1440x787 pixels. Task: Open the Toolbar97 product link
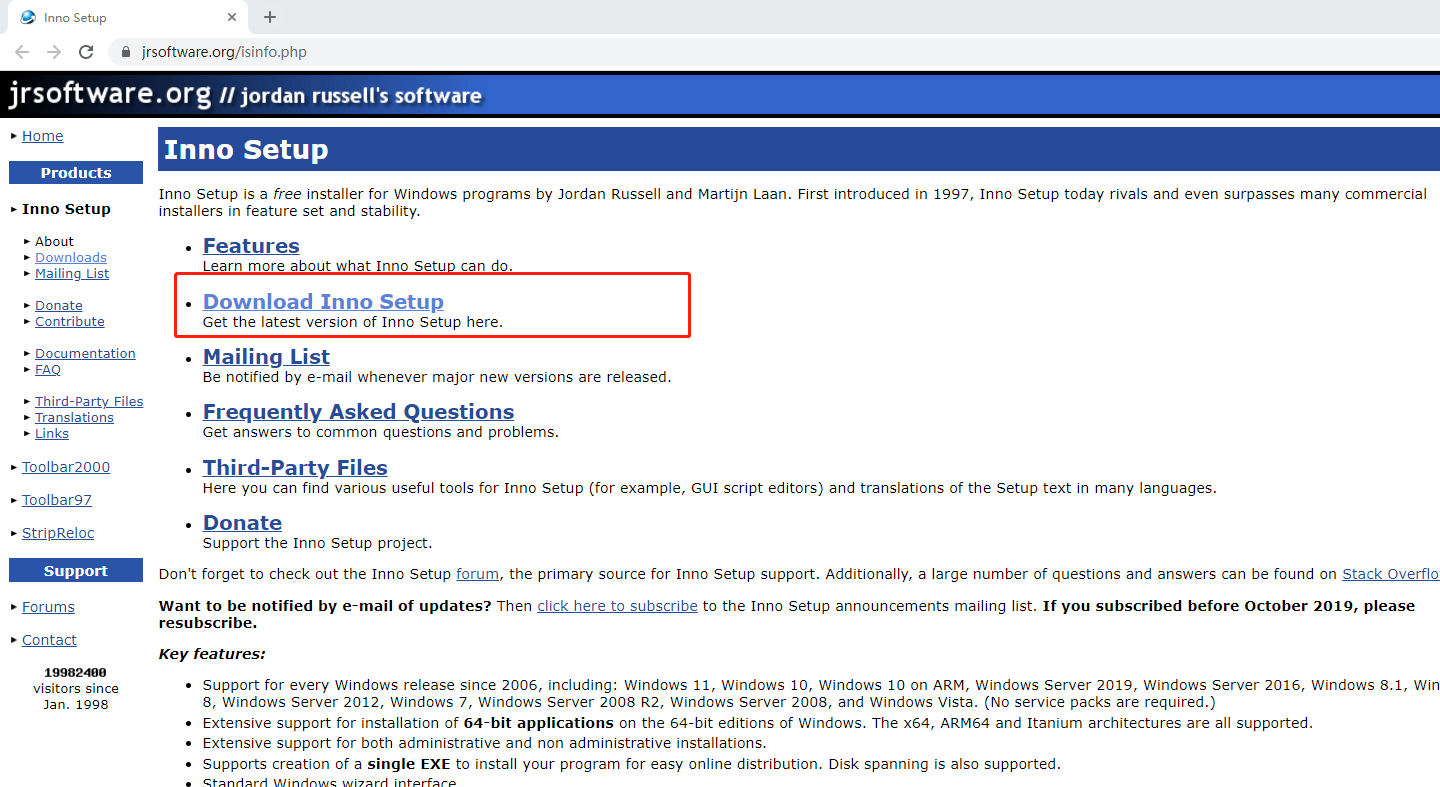57,500
